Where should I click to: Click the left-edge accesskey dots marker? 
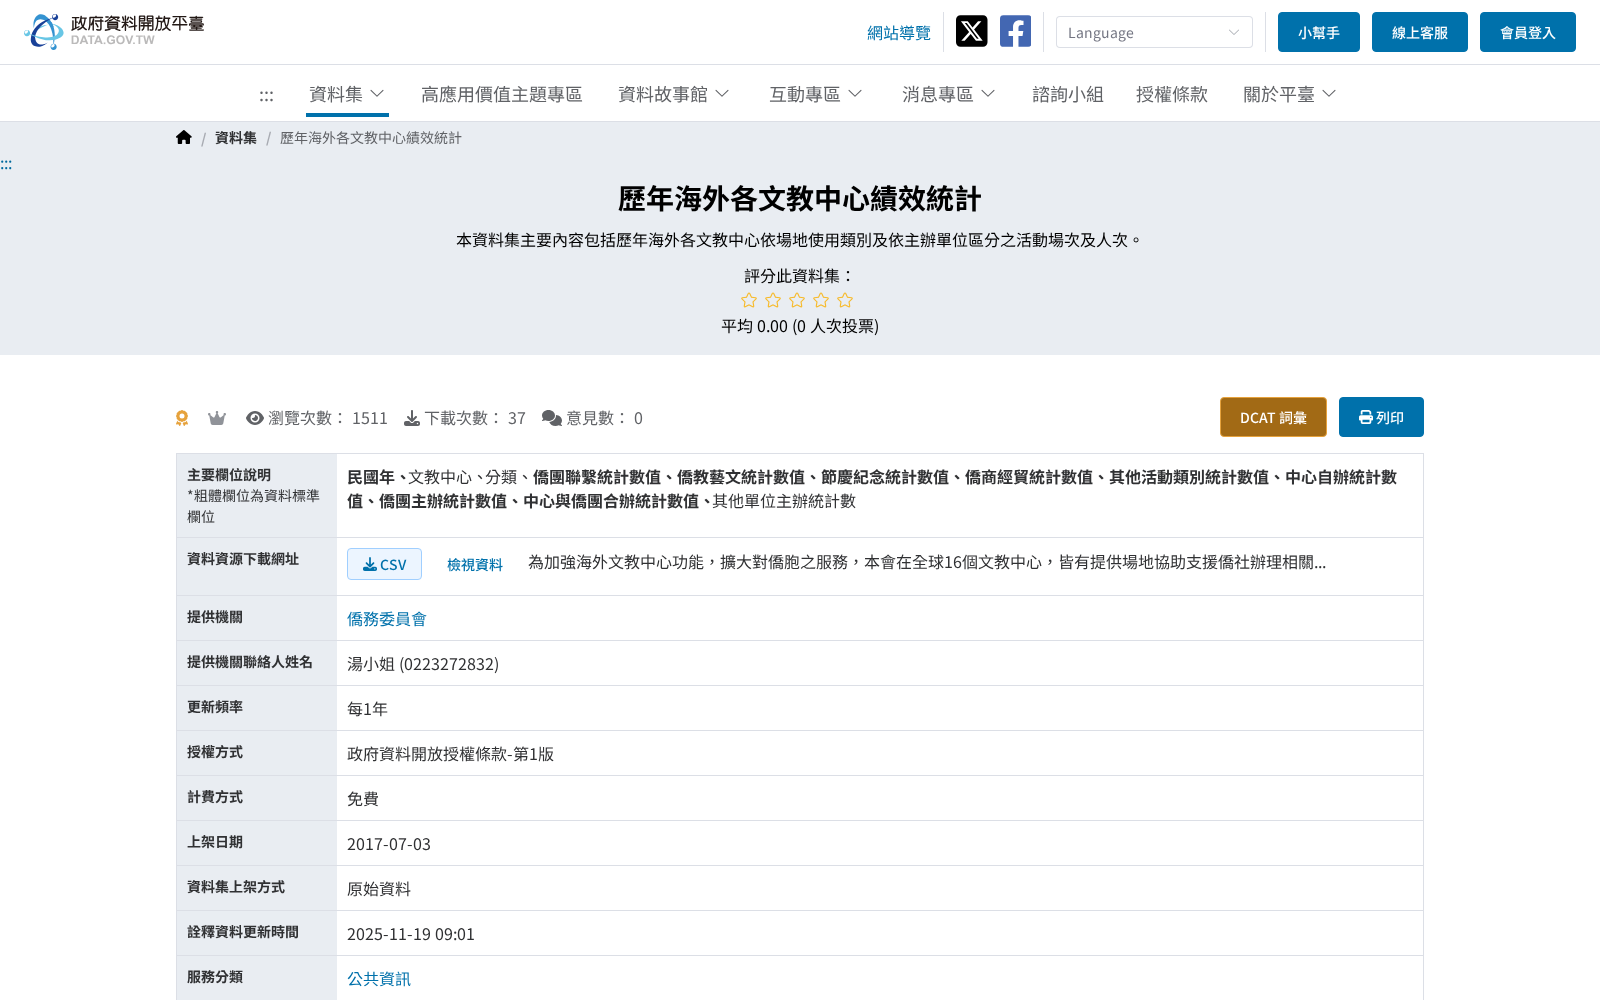6,164
